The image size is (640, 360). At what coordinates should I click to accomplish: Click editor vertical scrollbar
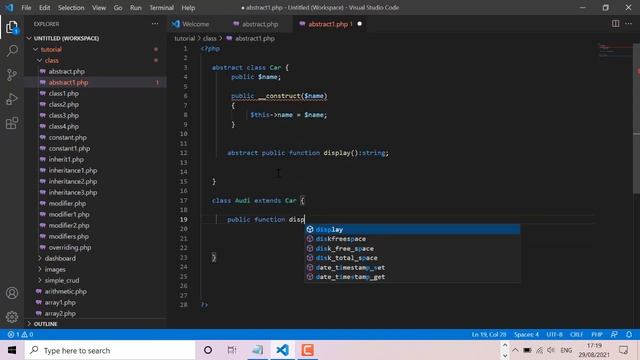pyautogui.click(x=636, y=119)
